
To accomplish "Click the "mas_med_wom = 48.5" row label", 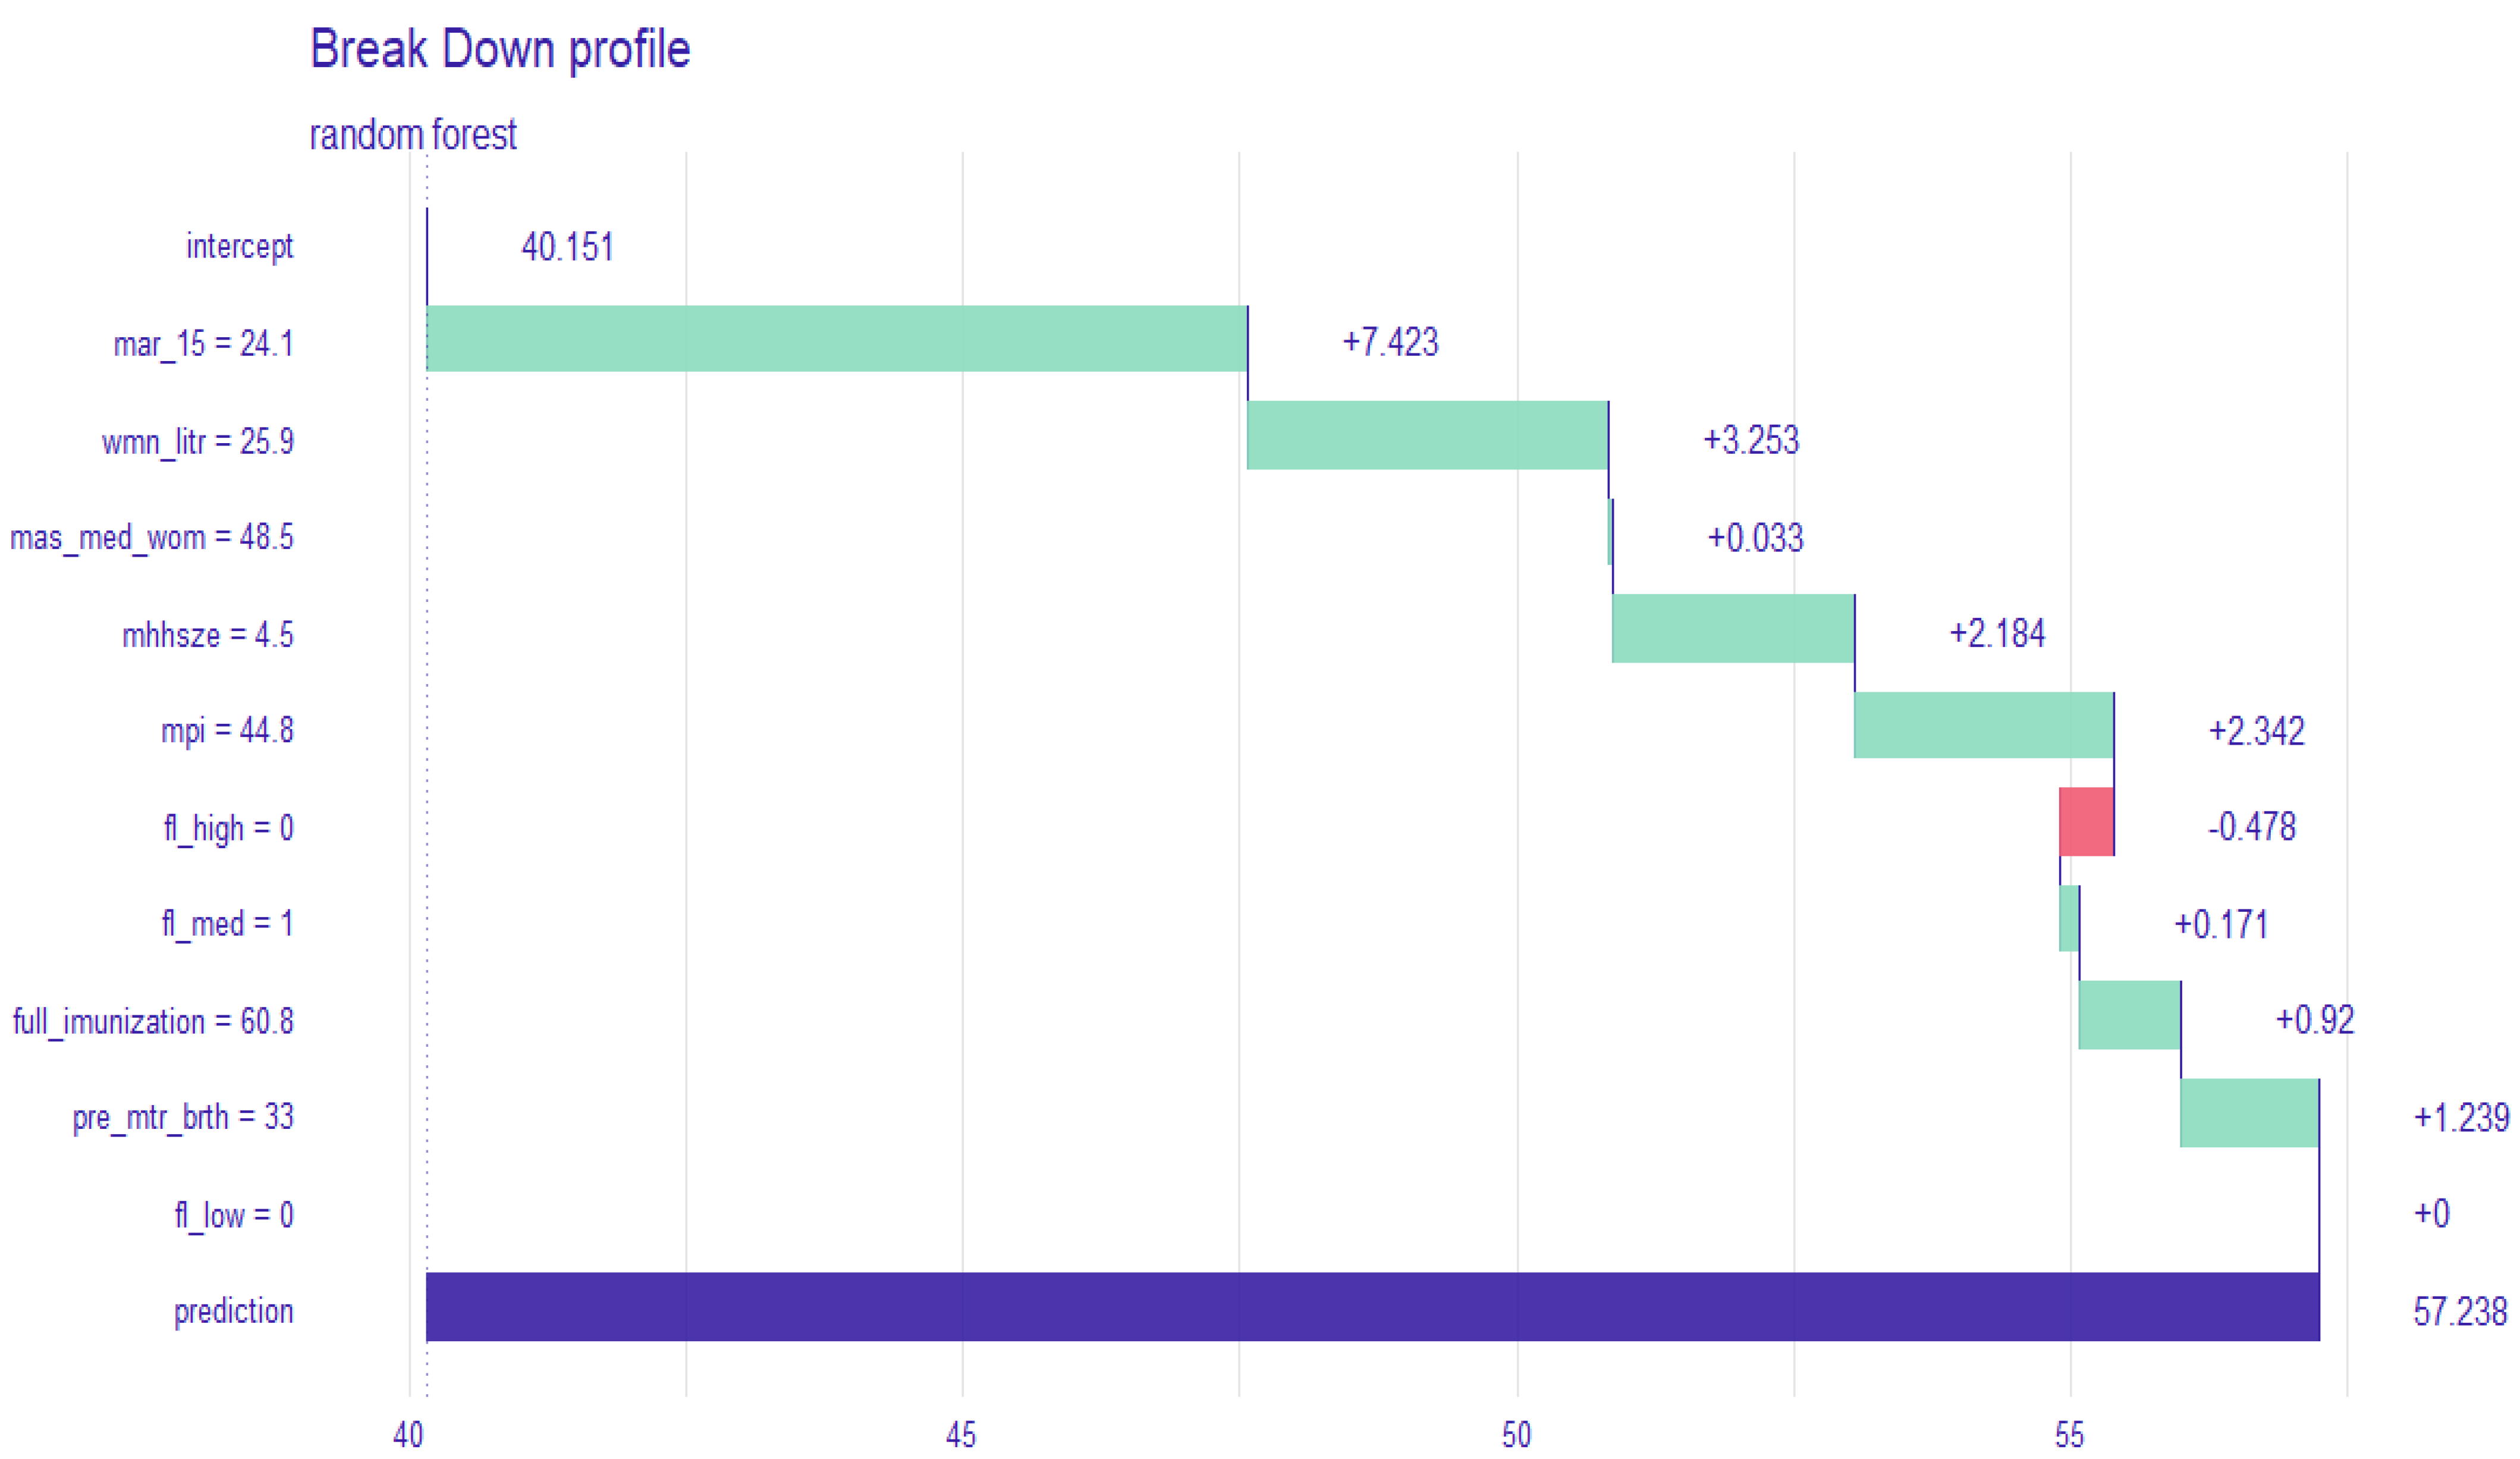I will click(152, 538).
